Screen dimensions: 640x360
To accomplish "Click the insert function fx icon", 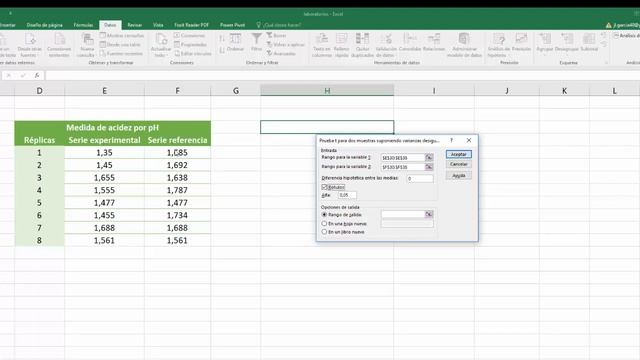I will coord(37,75).
